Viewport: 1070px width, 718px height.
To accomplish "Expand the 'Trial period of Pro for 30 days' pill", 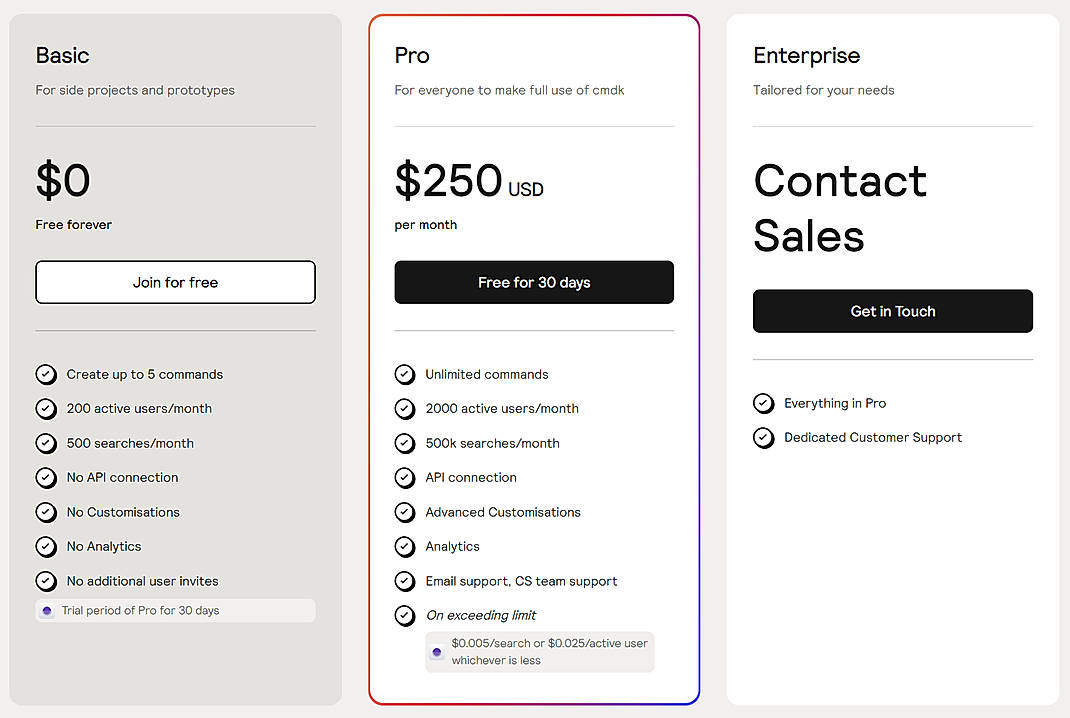I will (x=175, y=610).
